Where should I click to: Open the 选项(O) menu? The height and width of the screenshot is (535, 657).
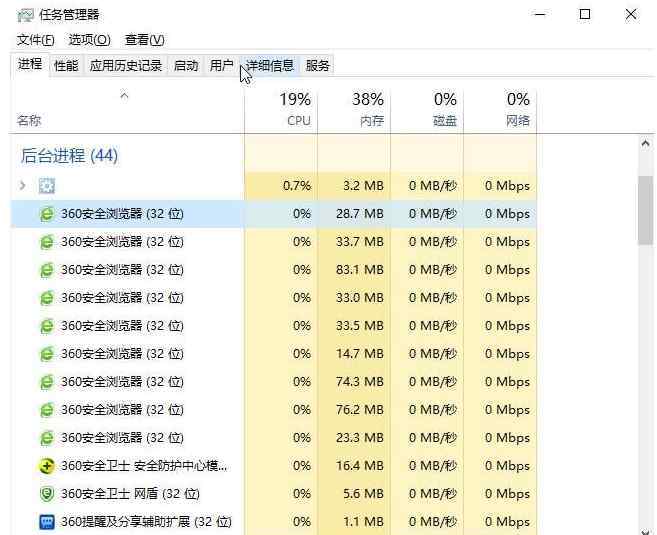coord(89,40)
